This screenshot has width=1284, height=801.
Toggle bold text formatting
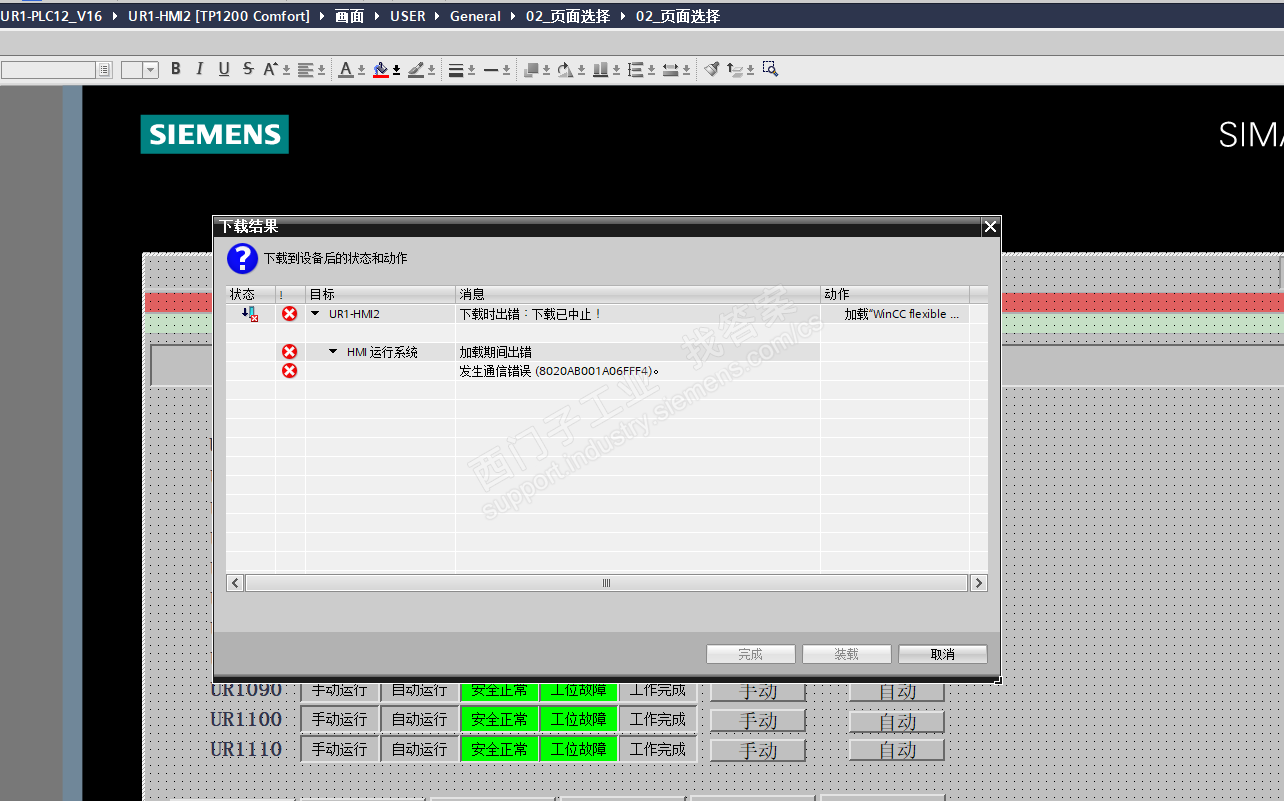pyautogui.click(x=176, y=69)
